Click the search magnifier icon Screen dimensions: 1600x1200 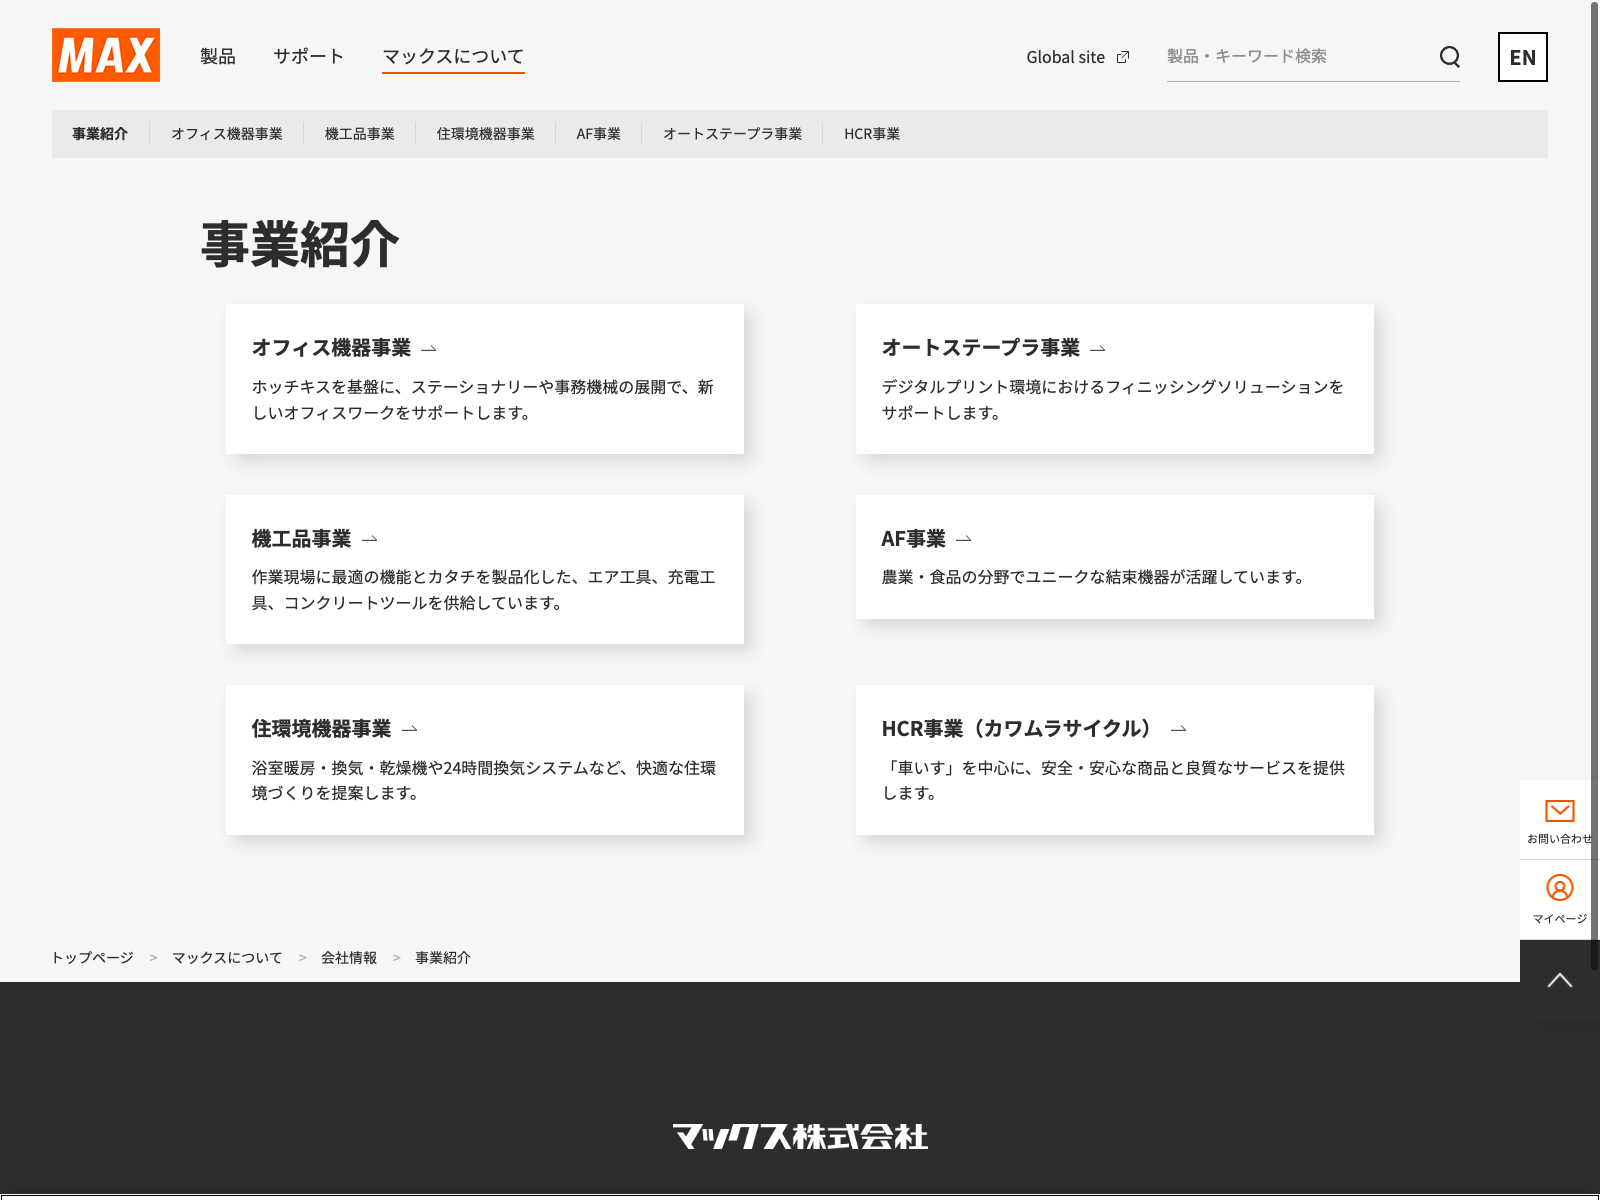coord(1449,57)
